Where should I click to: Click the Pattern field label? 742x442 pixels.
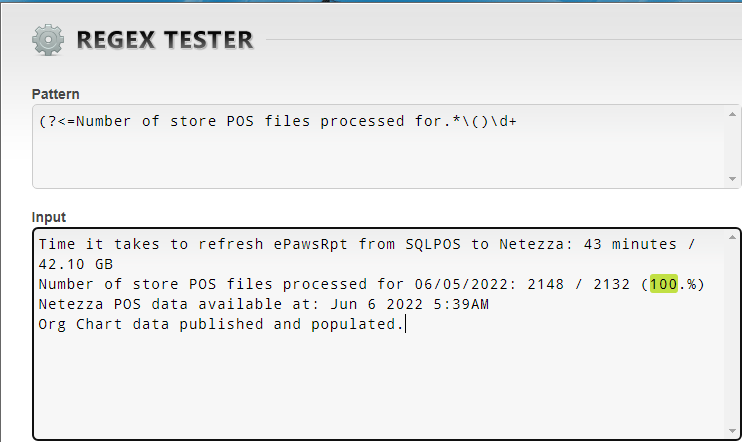pos(56,94)
